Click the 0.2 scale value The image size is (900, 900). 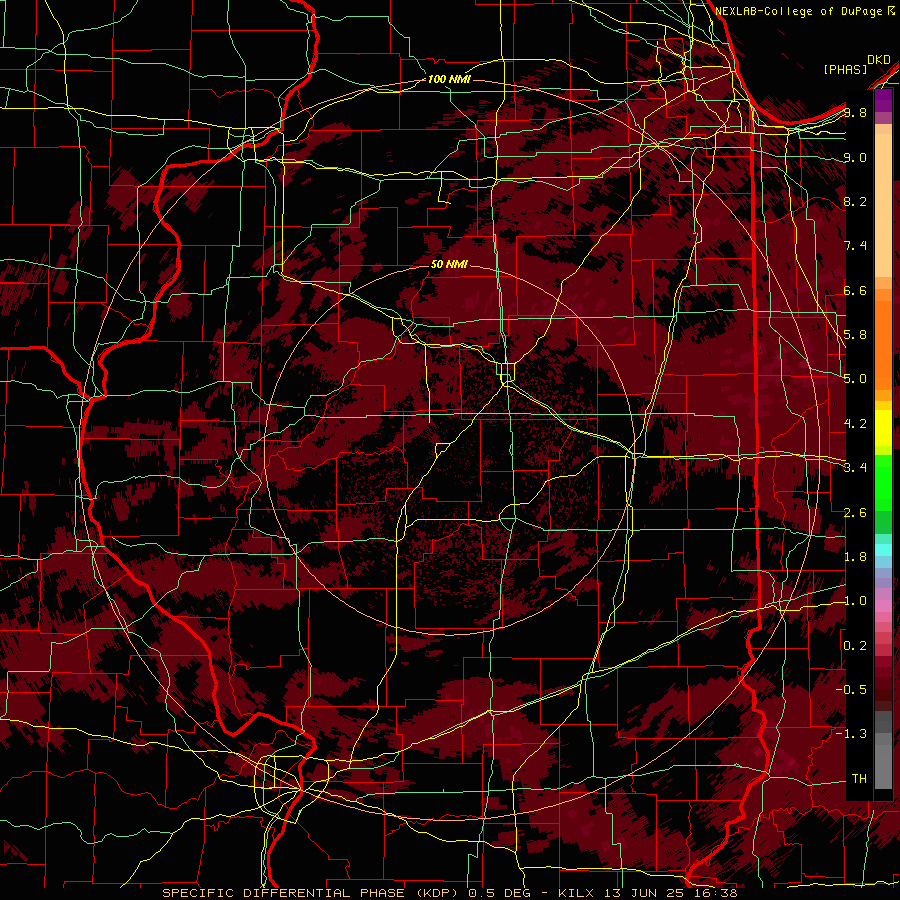855,646
